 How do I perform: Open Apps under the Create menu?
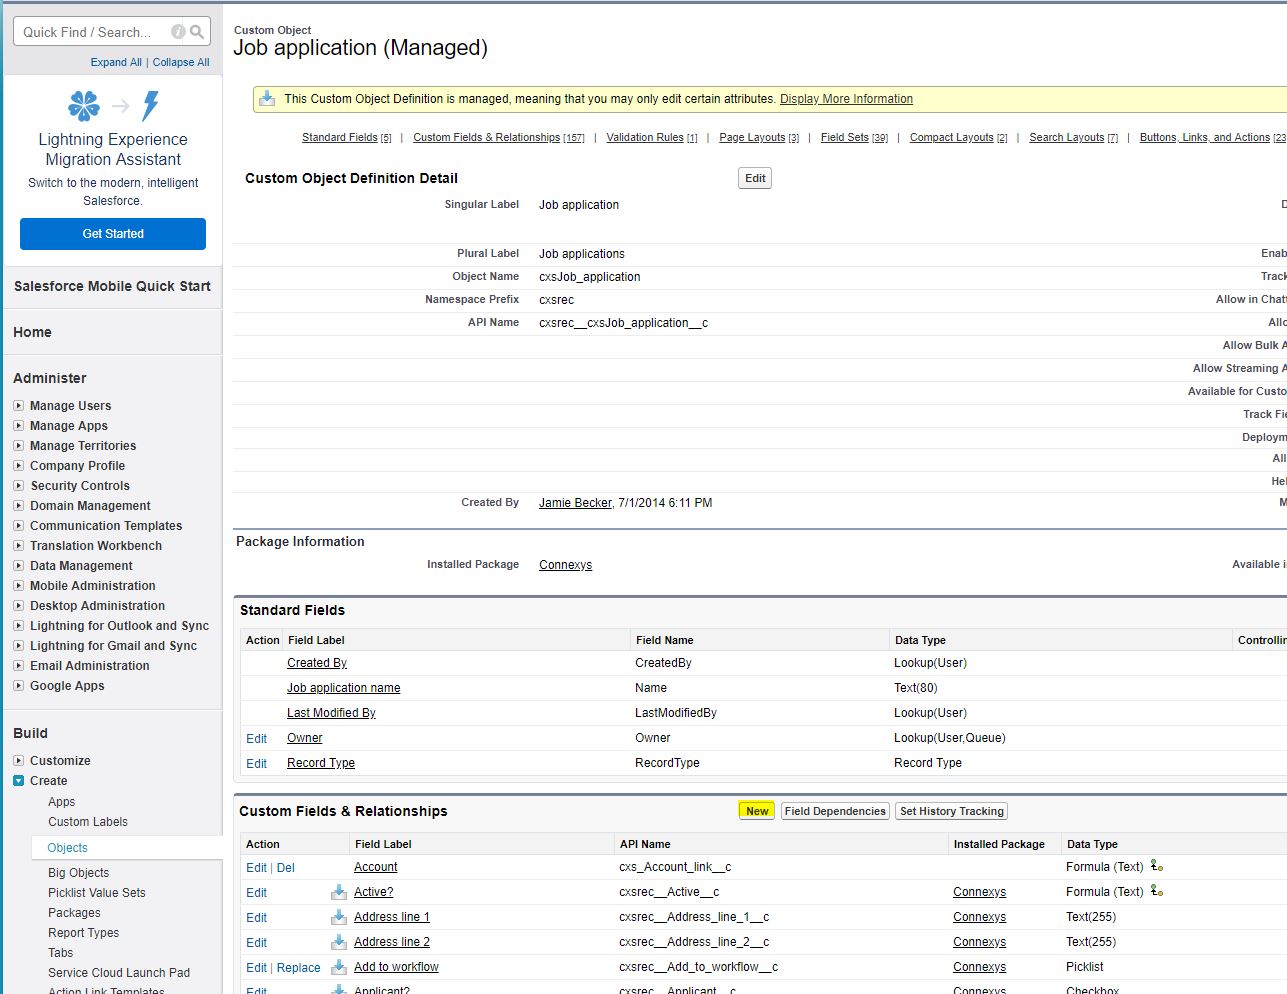(x=61, y=802)
